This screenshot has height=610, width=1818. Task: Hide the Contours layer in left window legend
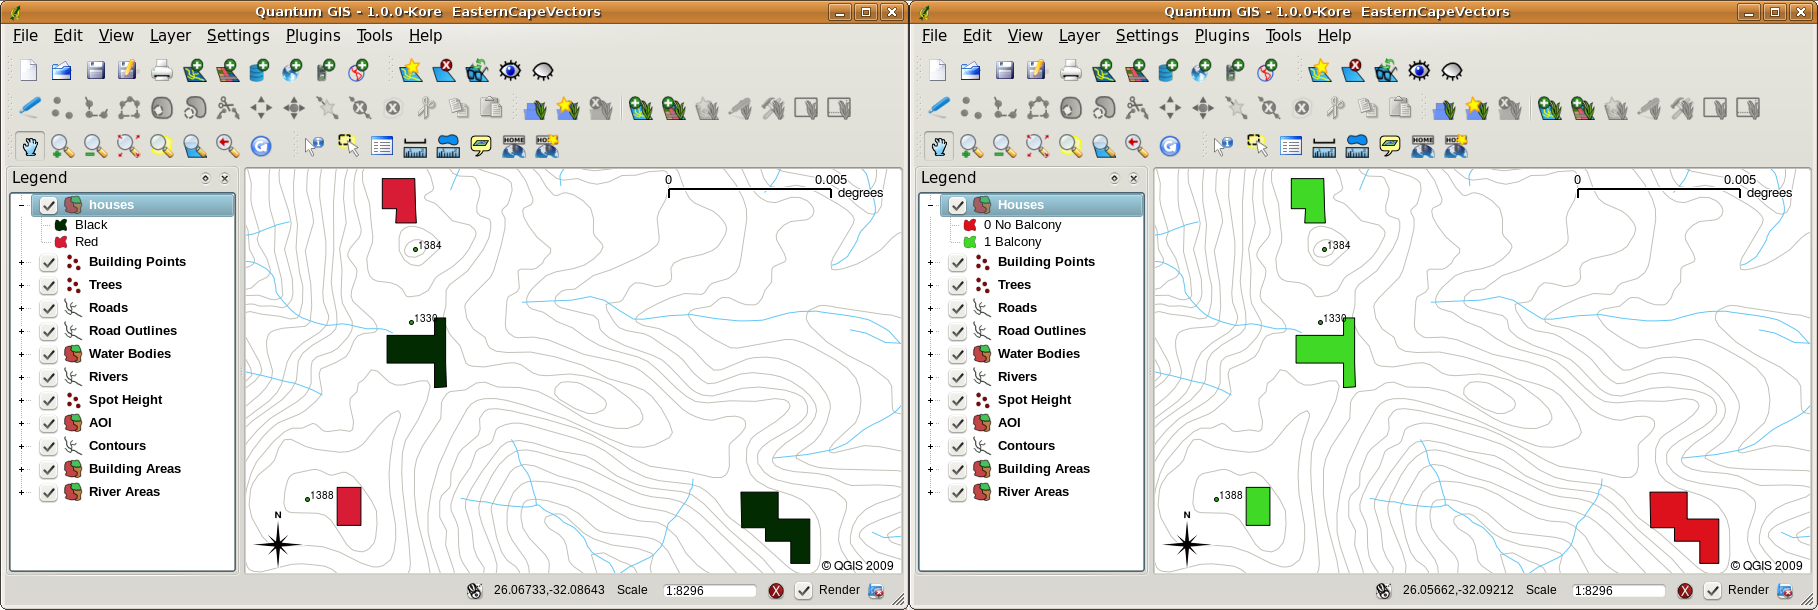48,446
